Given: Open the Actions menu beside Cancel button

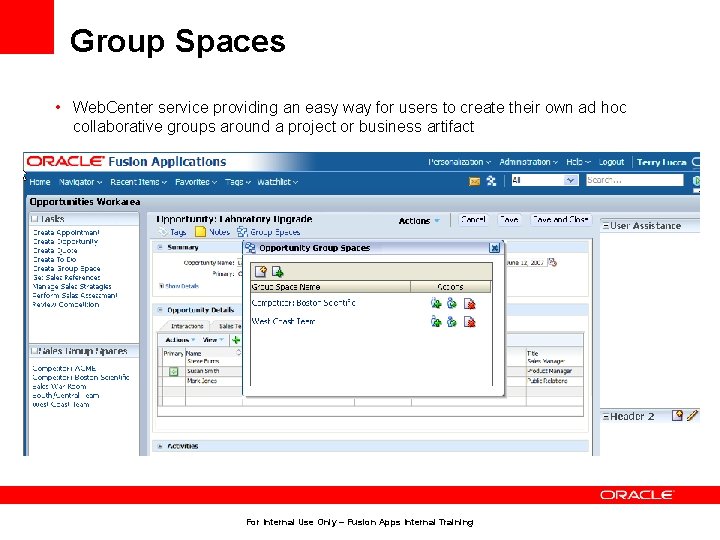Looking at the screenshot, I should (x=419, y=221).
